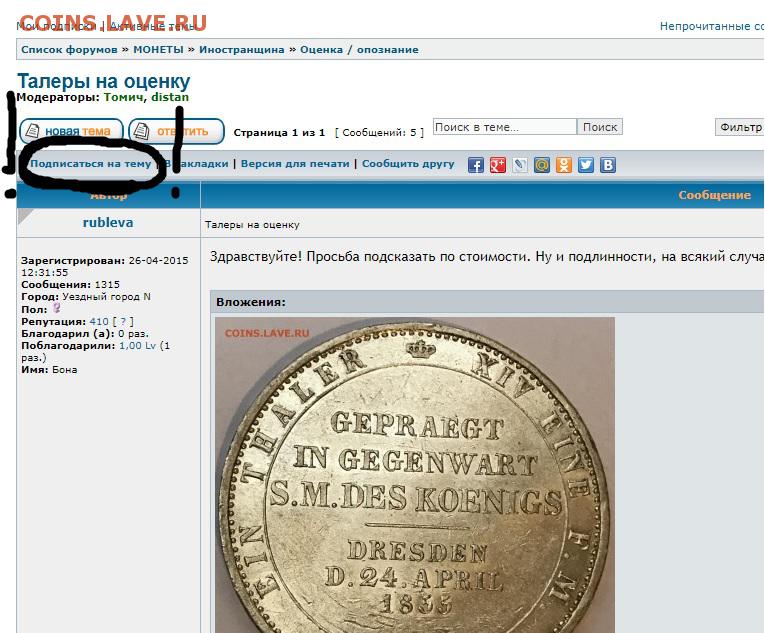
Task: Share topic on Facebook icon
Action: 476,165
